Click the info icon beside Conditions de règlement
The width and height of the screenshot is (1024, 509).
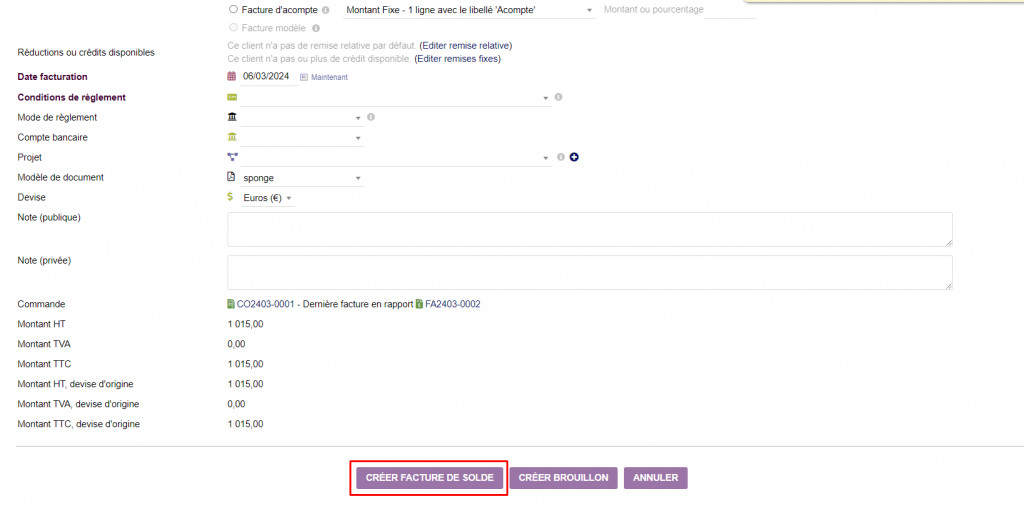pyautogui.click(x=559, y=97)
